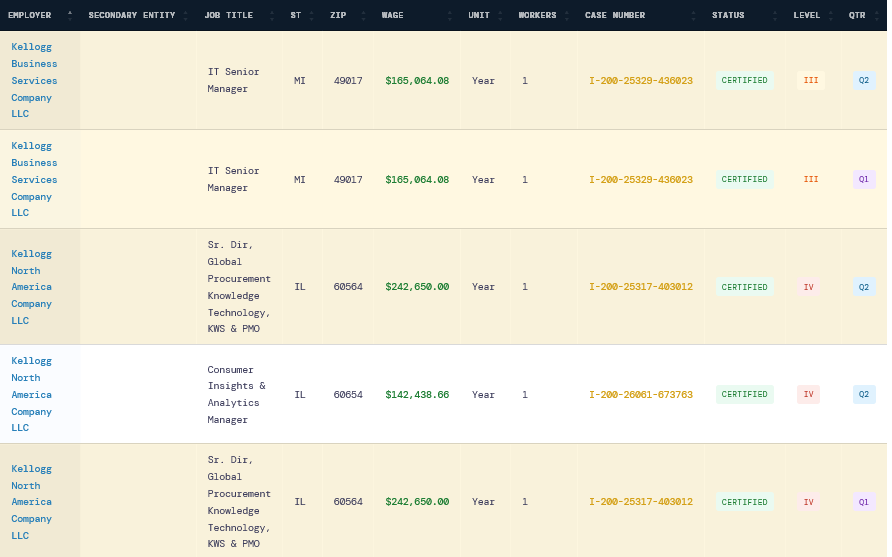Select IT Senior Manager title in Q1 row
Screen dimensions: 892x557
coord(233,179)
